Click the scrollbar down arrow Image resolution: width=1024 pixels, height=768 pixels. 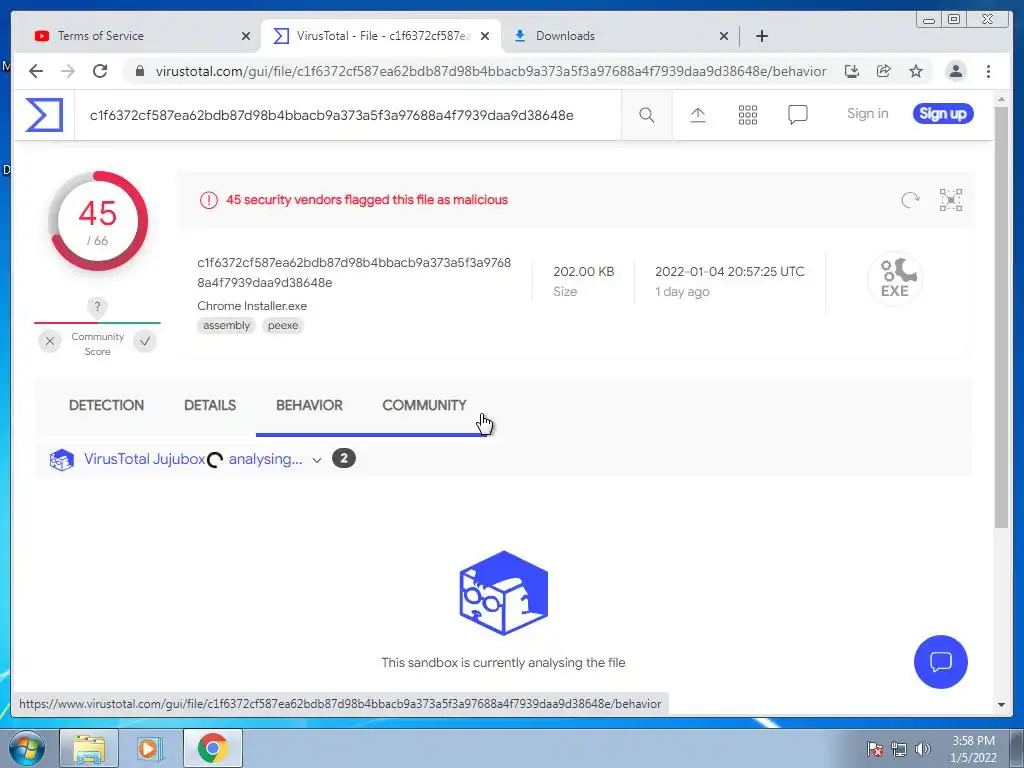pyautogui.click(x=1001, y=705)
